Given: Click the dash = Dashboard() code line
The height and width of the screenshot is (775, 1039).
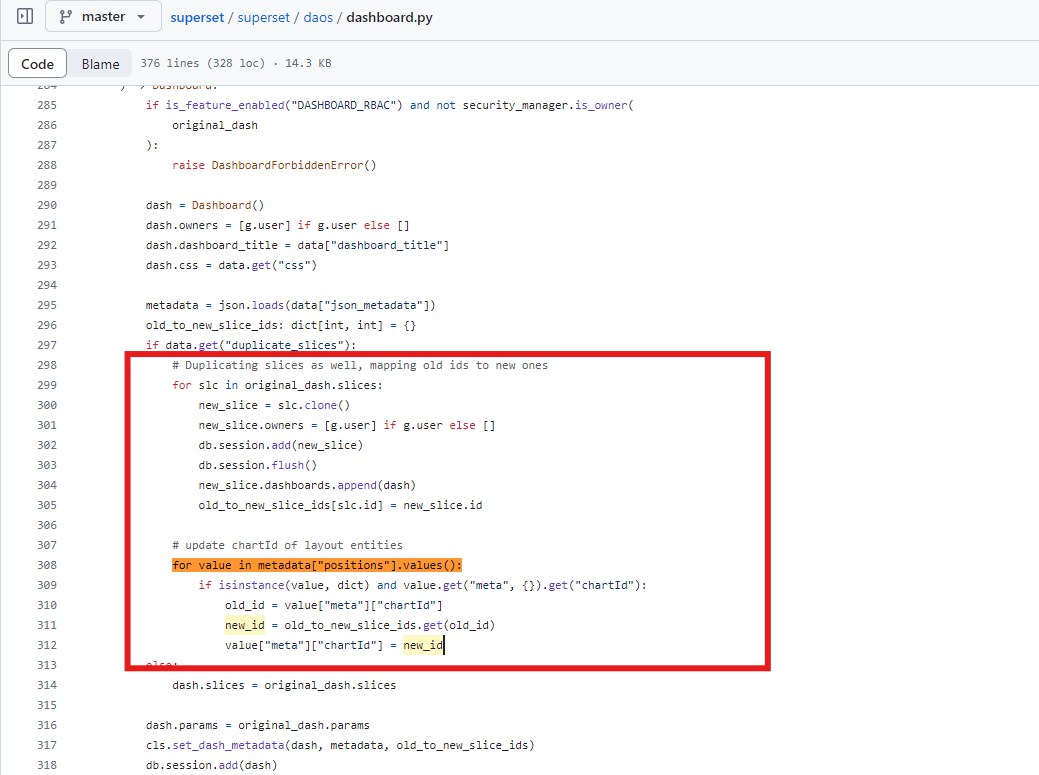Looking at the screenshot, I should coord(205,205).
